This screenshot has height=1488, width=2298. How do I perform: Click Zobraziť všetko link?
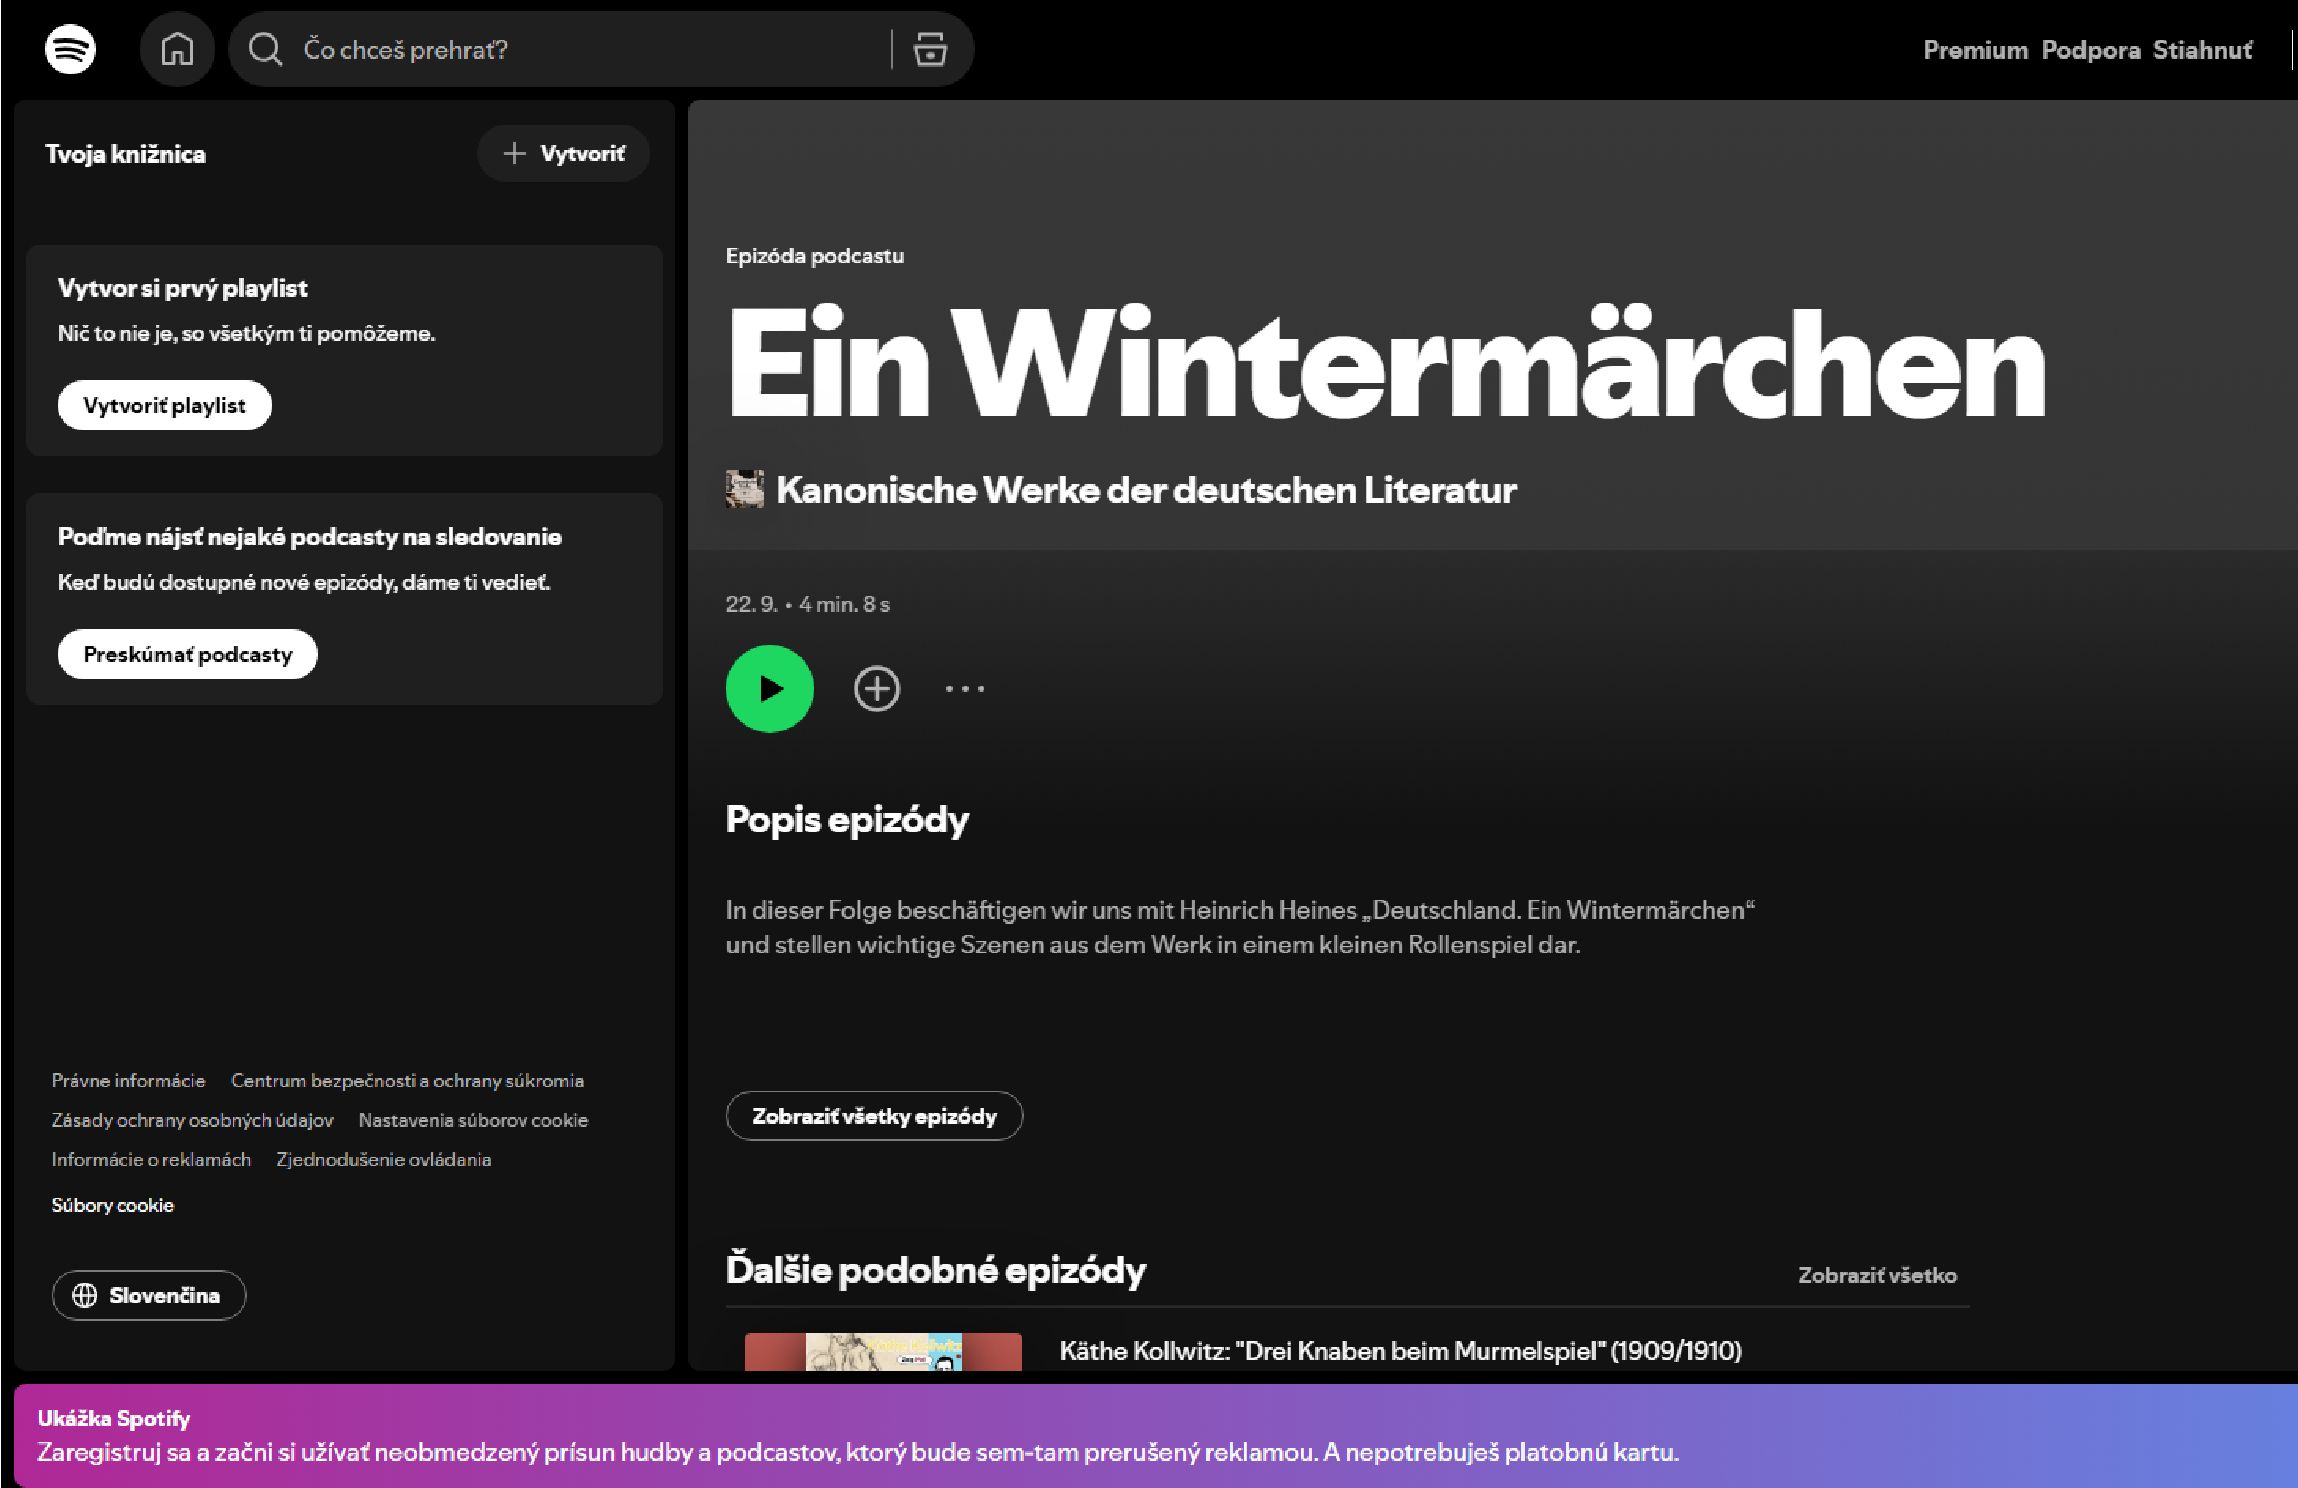(x=1877, y=1275)
